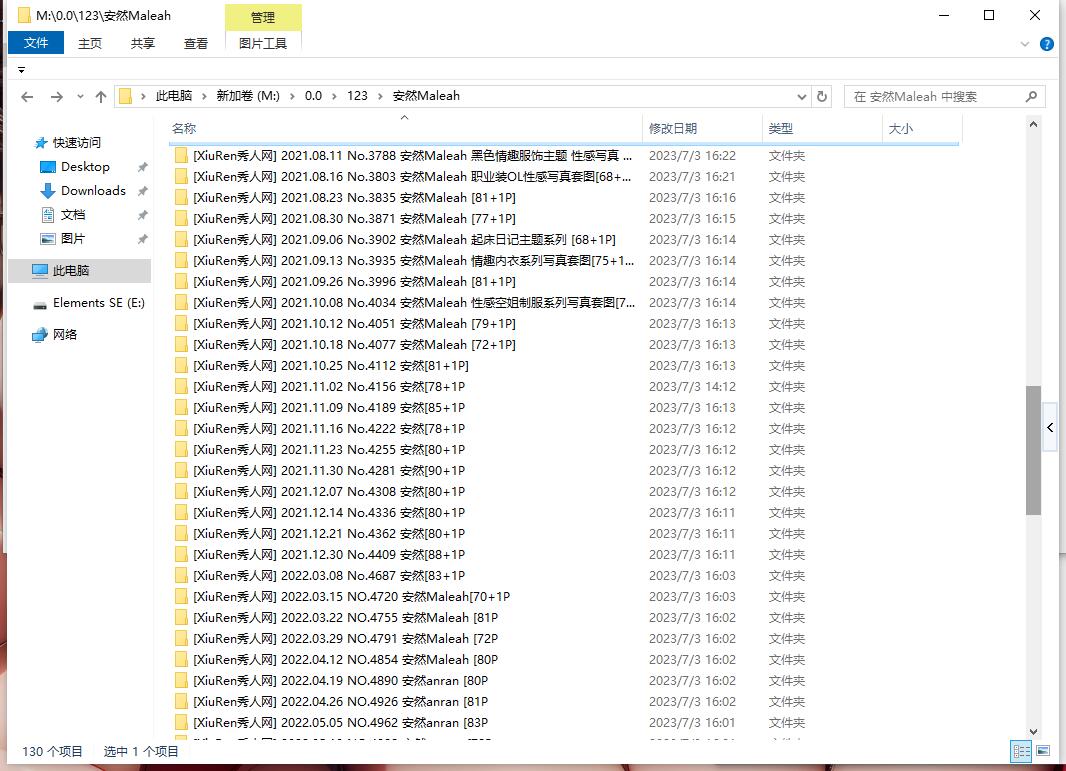Open the 文件 menu
The width and height of the screenshot is (1066, 771).
click(x=36, y=43)
